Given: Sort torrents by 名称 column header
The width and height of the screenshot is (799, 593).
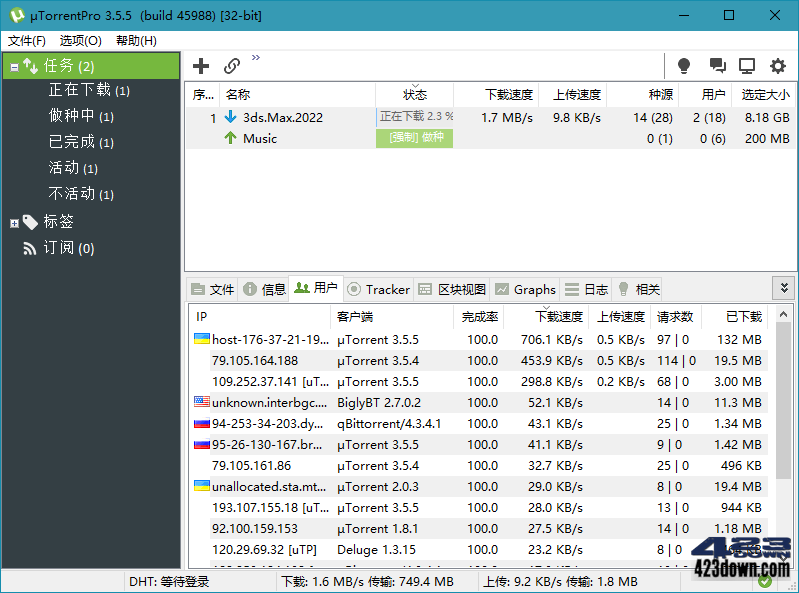Looking at the screenshot, I should point(298,95).
